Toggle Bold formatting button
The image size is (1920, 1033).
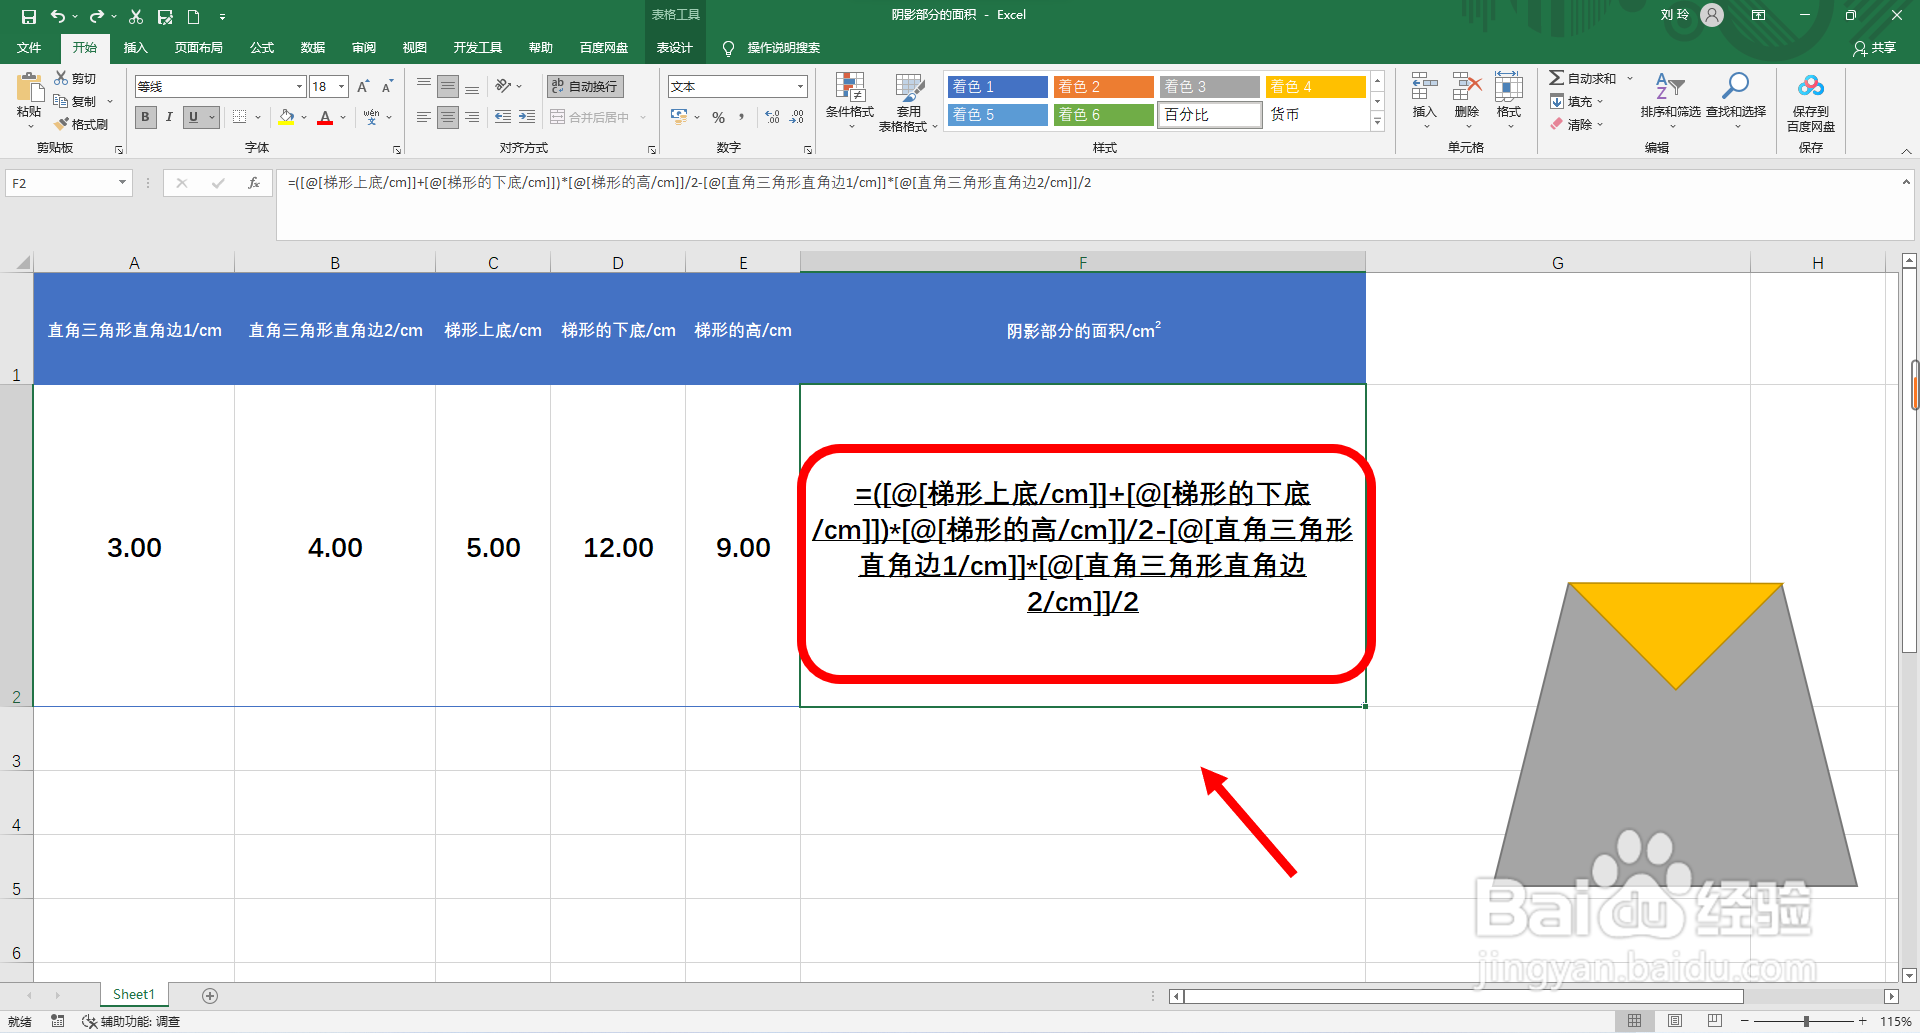146,117
